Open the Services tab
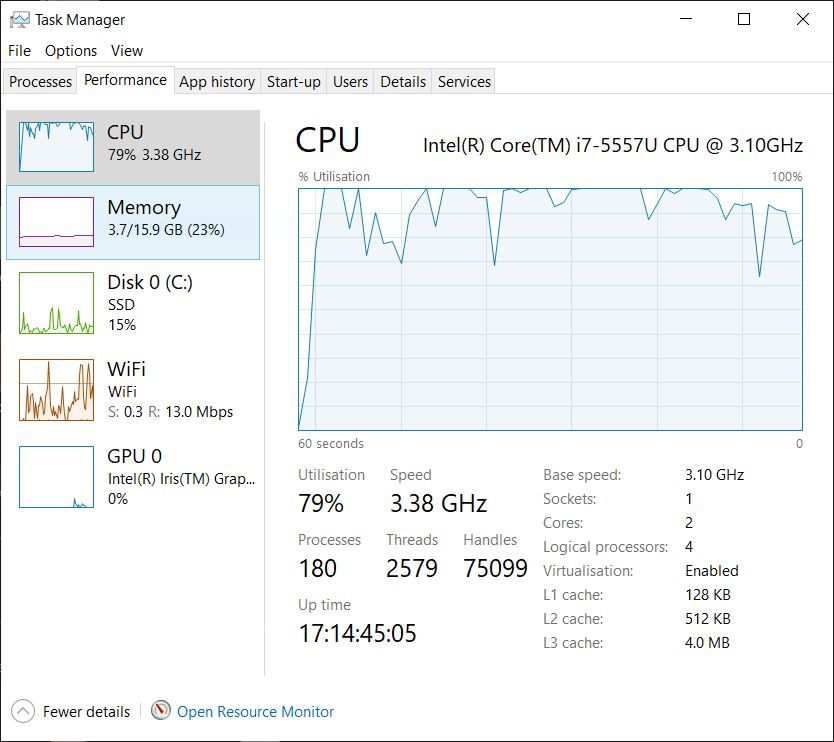 (x=464, y=82)
